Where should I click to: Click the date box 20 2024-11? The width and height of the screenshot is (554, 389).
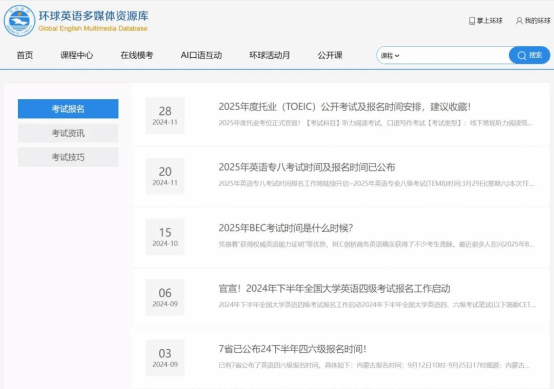point(165,176)
